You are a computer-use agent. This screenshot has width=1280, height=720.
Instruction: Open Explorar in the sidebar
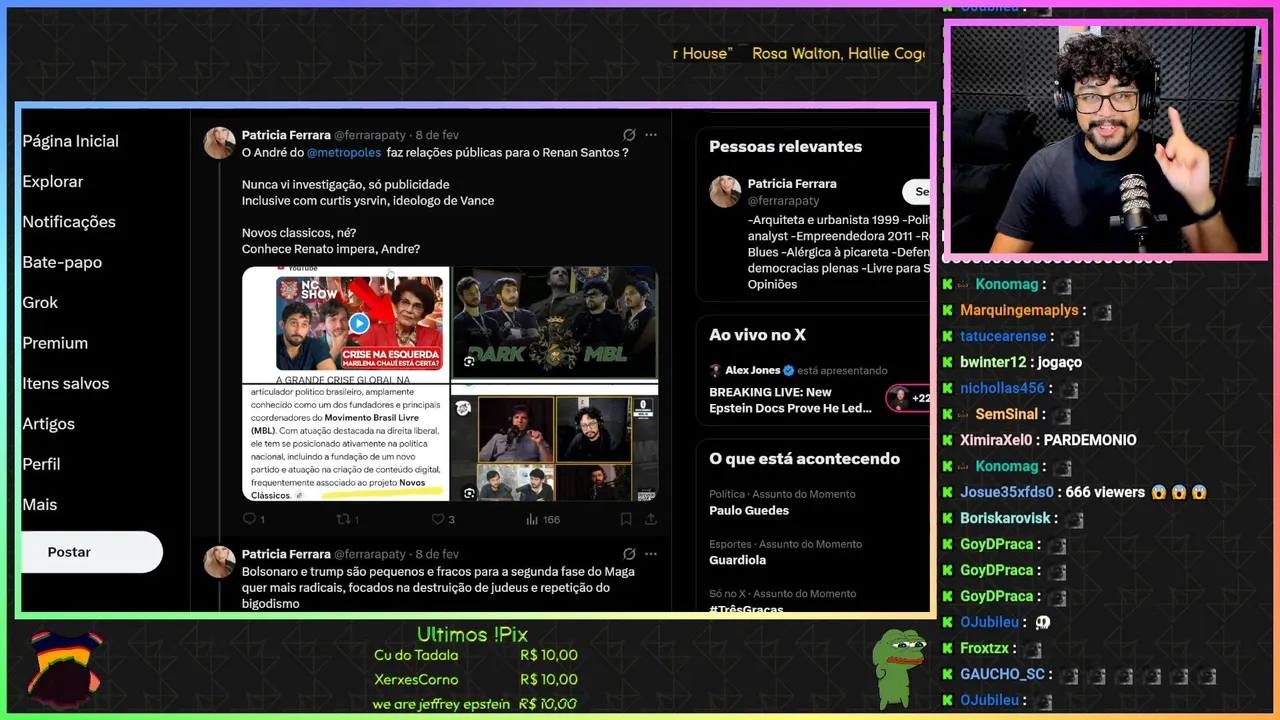[x=53, y=181]
